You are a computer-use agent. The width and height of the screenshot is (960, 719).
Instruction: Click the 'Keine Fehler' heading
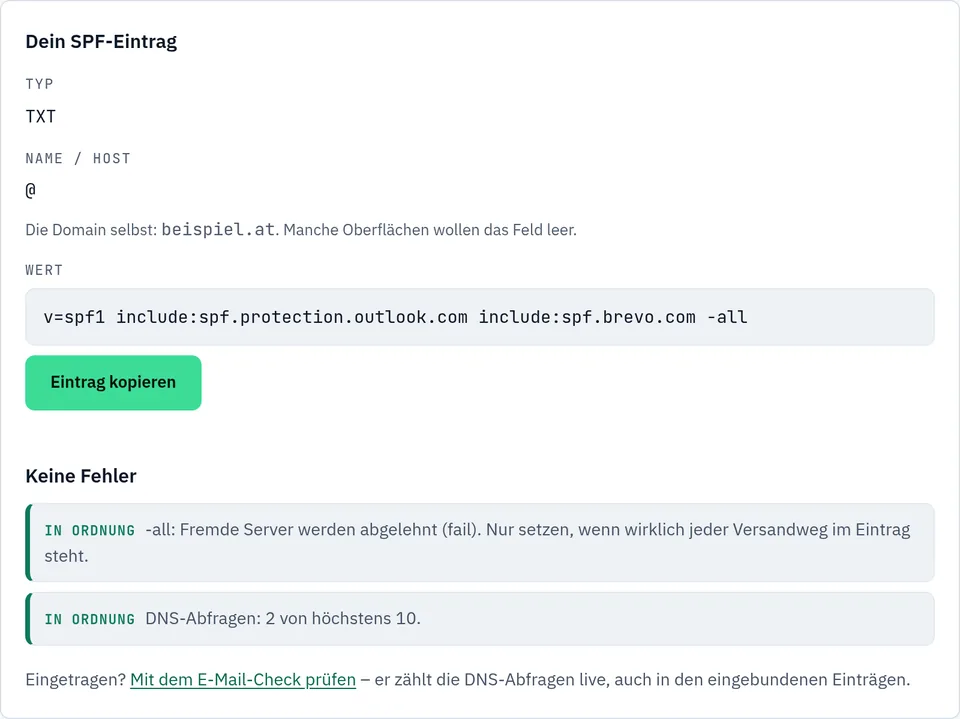pyautogui.click(x=81, y=476)
